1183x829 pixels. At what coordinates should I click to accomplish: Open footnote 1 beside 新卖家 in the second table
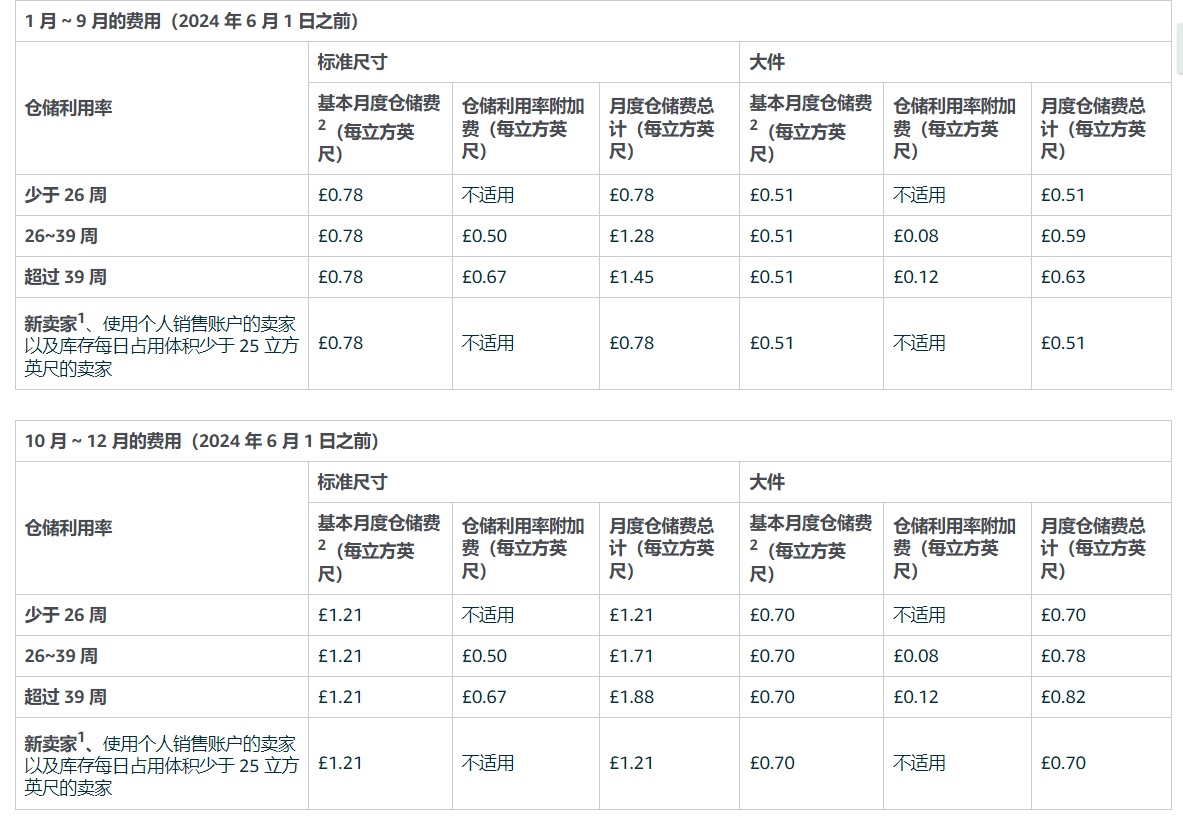82,739
